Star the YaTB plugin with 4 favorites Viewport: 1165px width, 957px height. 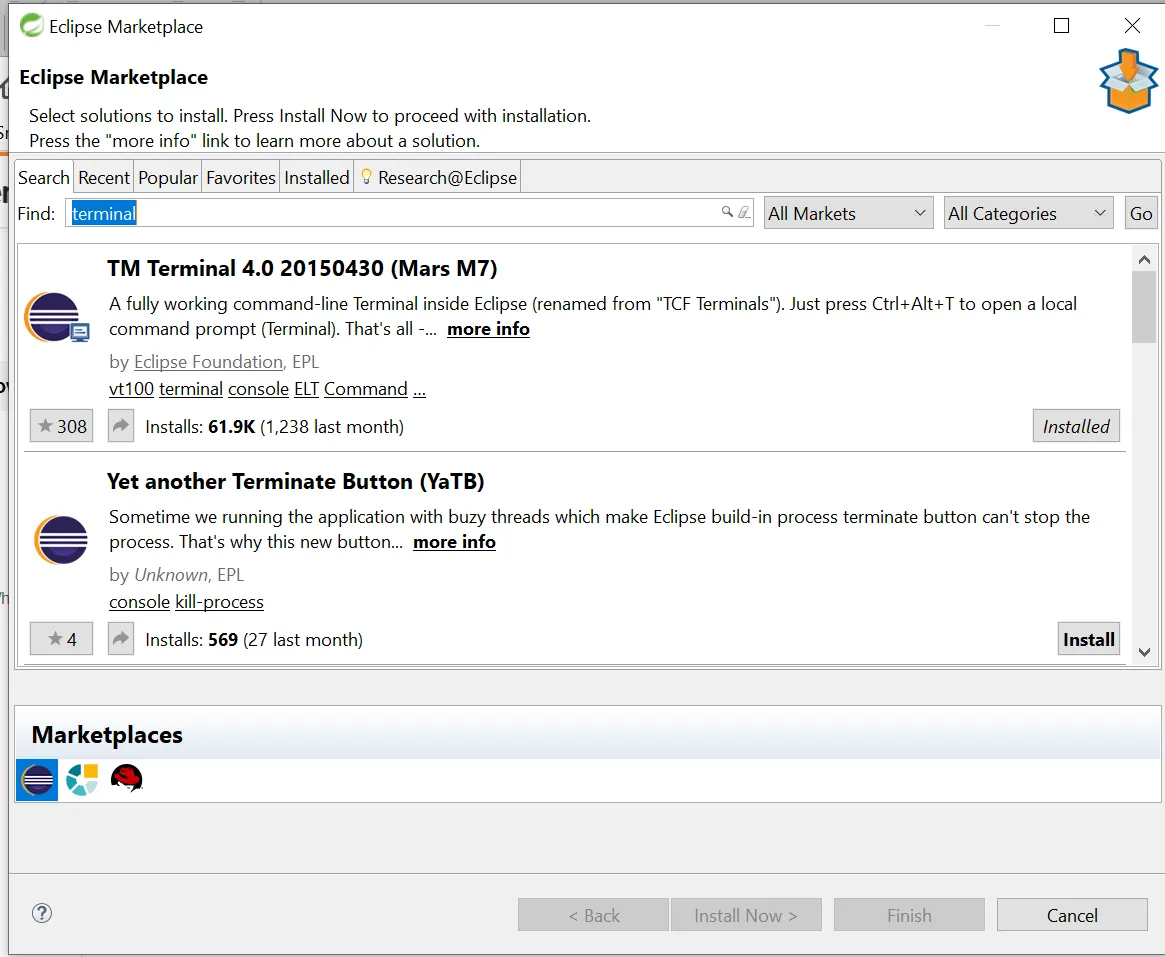[x=62, y=639]
